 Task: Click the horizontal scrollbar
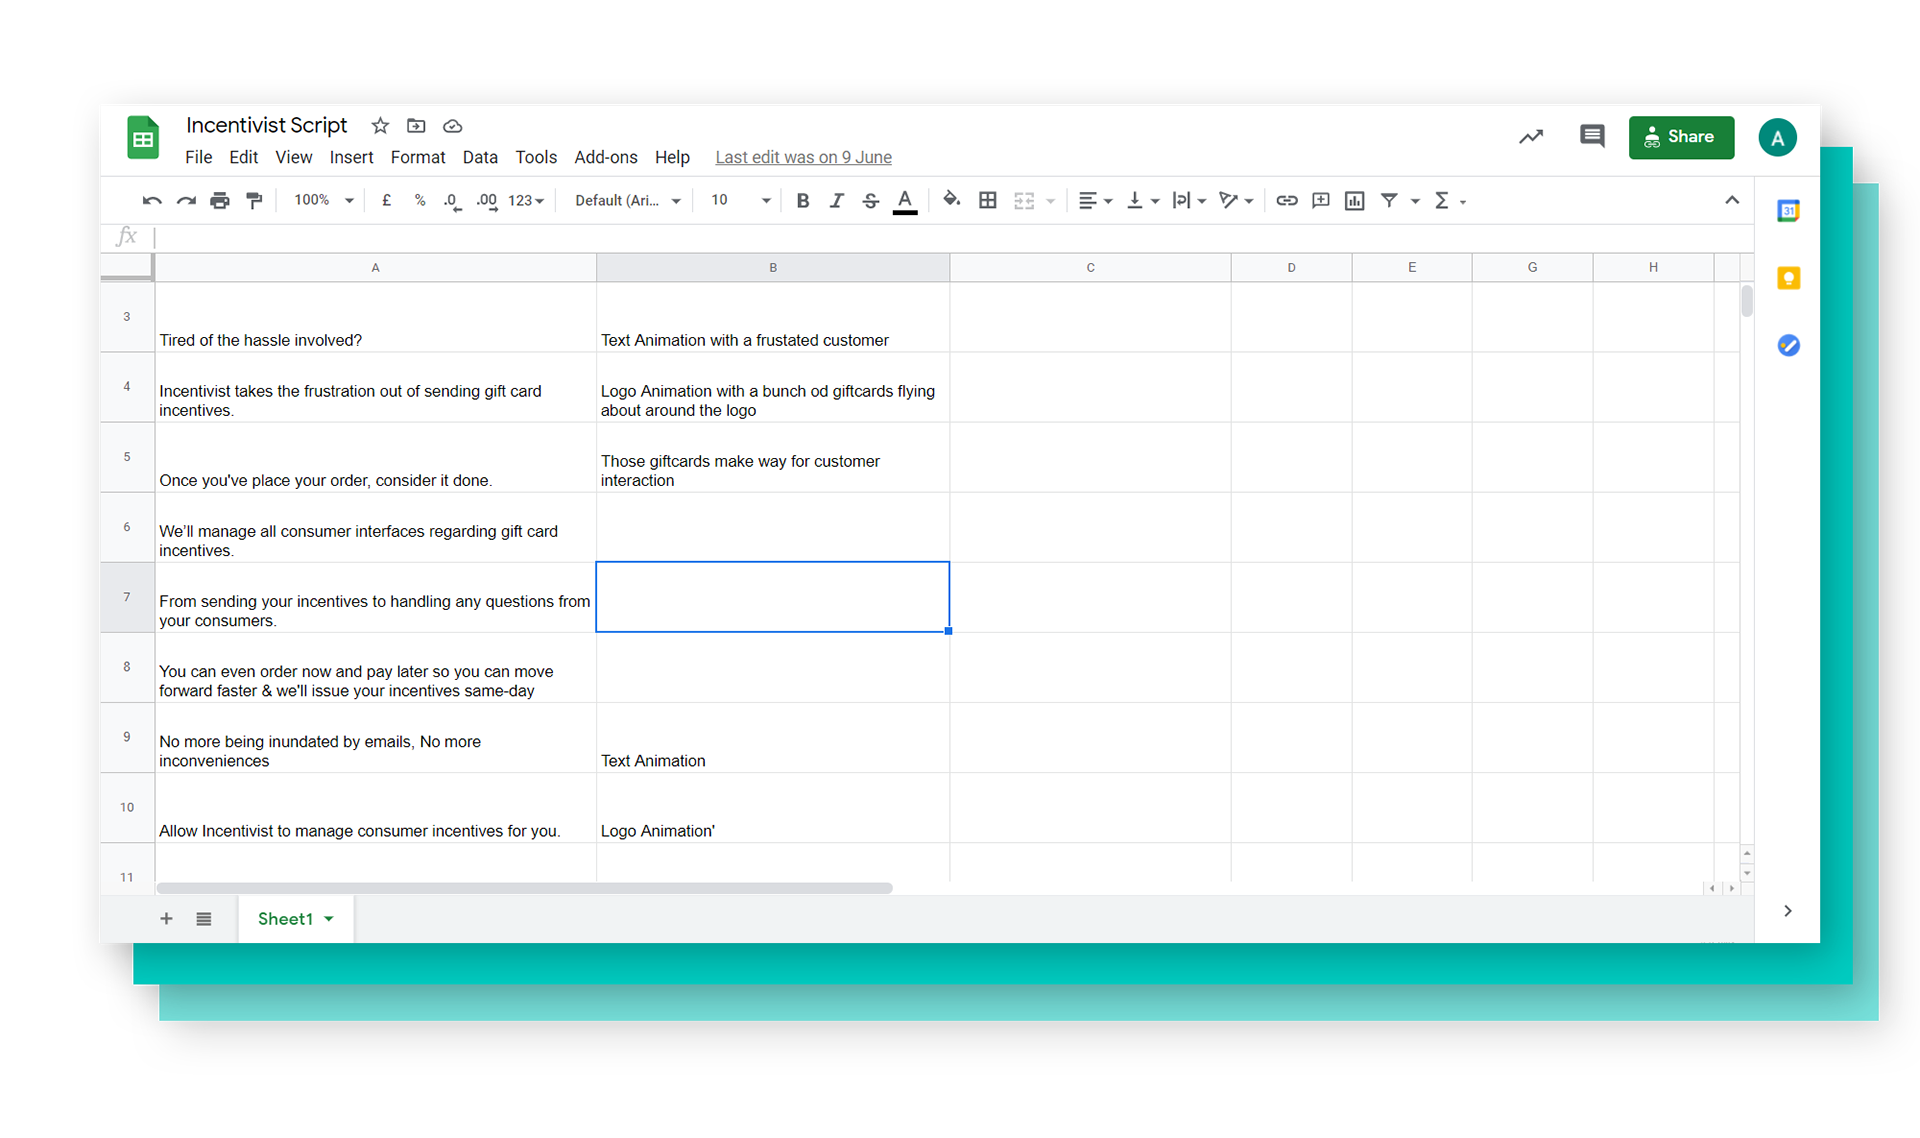524,888
